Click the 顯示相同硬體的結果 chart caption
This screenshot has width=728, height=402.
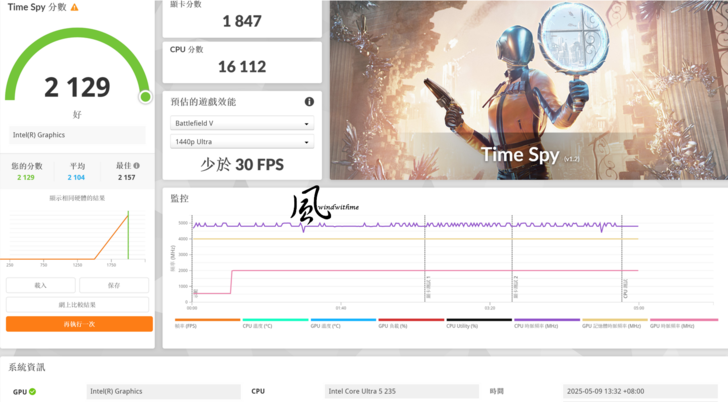[77, 198]
